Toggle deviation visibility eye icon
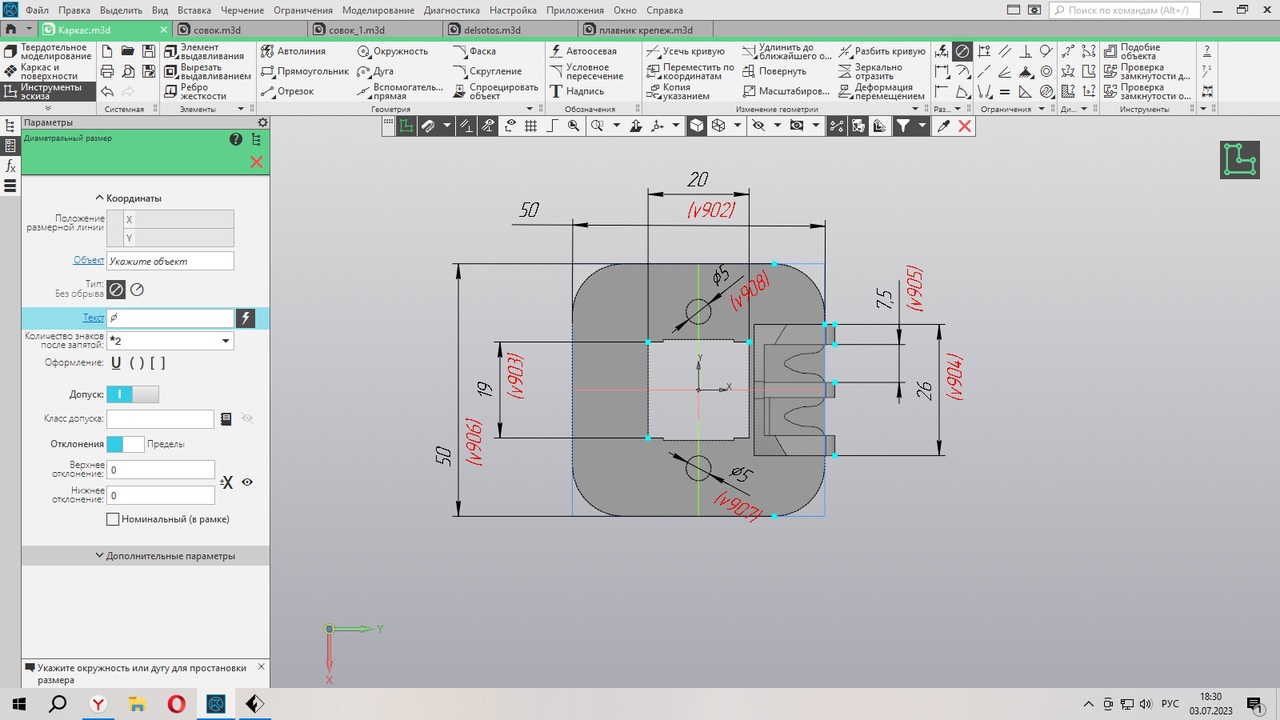The height and width of the screenshot is (720, 1280). click(247, 482)
